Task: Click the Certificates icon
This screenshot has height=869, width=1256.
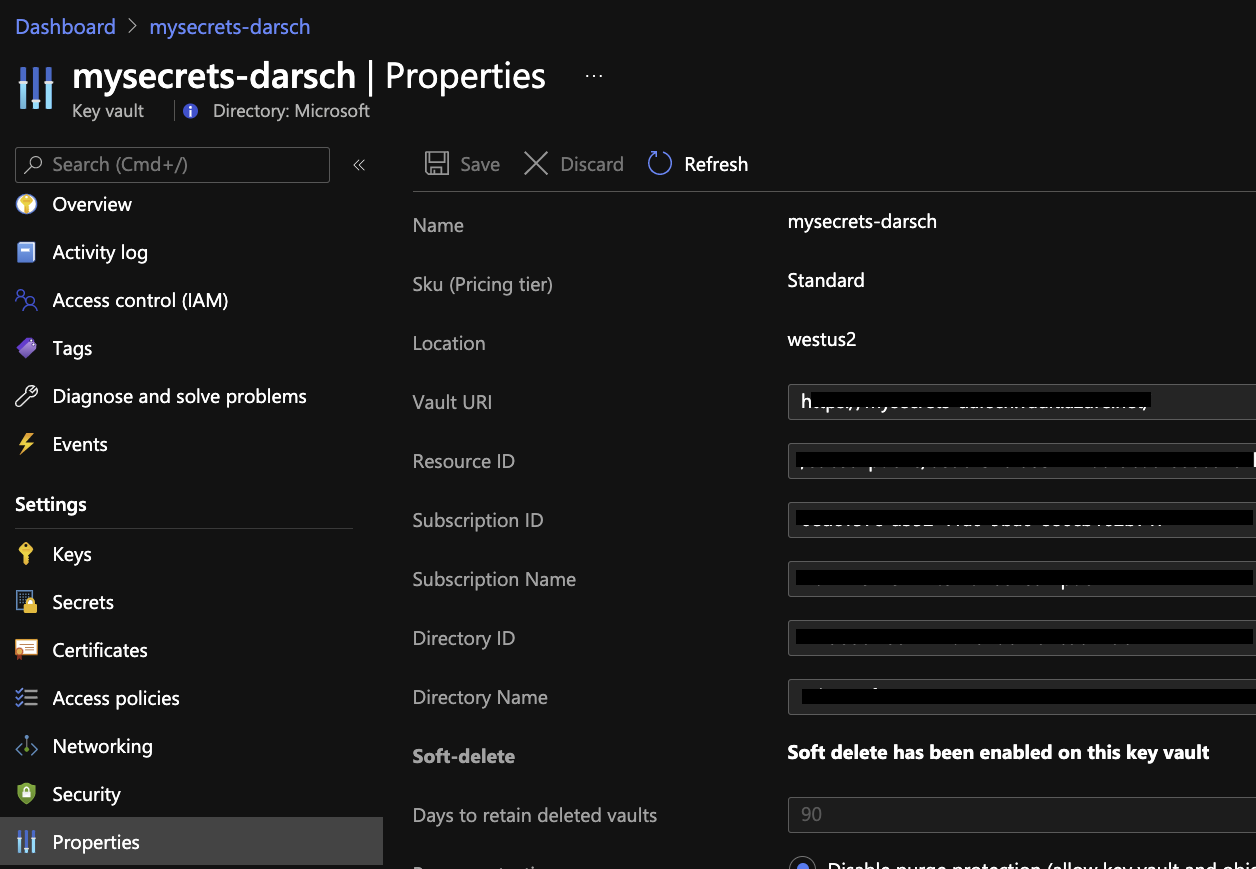Action: pyautogui.click(x=27, y=650)
